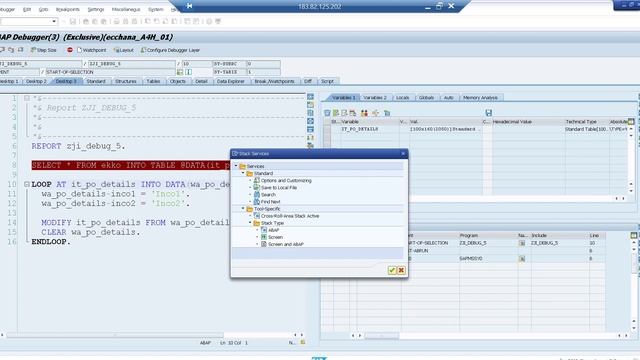Collapse the Tool-Specific folder node
The width and height of the screenshot is (640, 360).
click(x=243, y=209)
